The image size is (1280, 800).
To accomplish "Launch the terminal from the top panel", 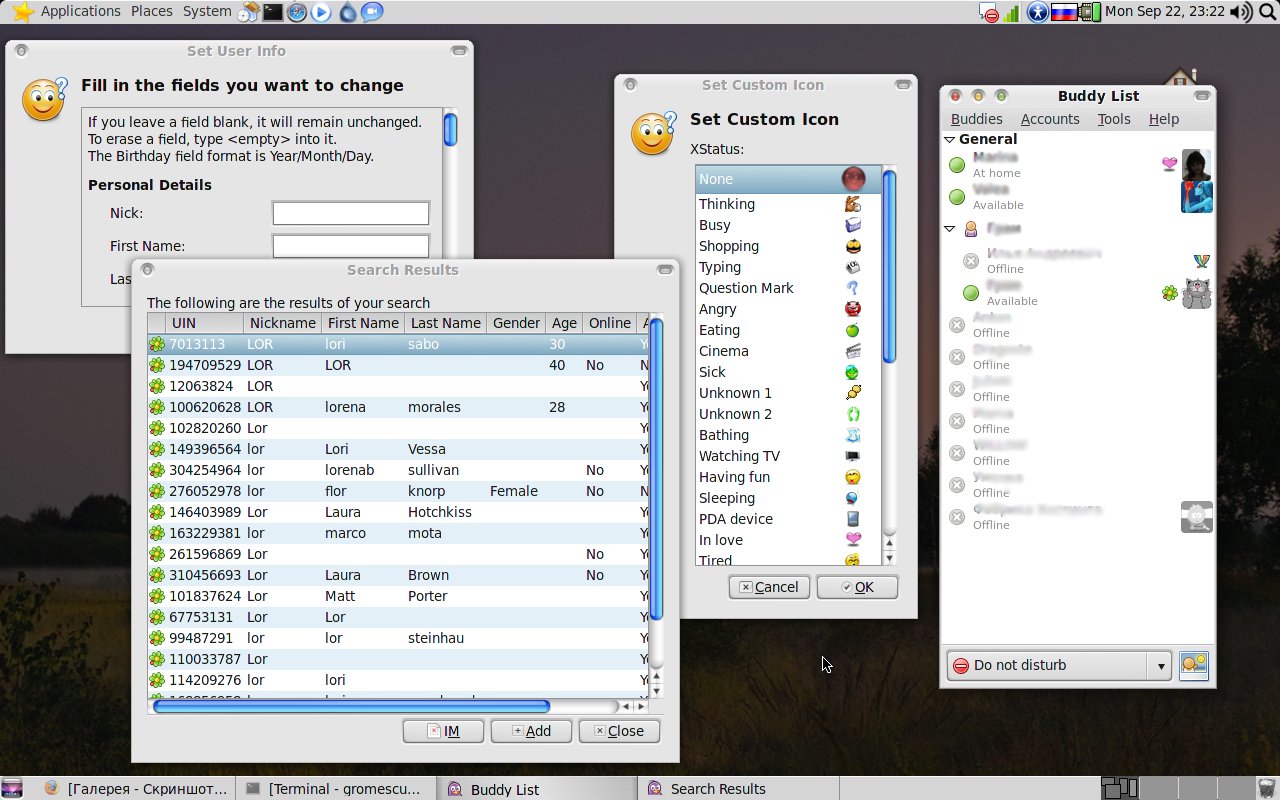I will [x=272, y=12].
